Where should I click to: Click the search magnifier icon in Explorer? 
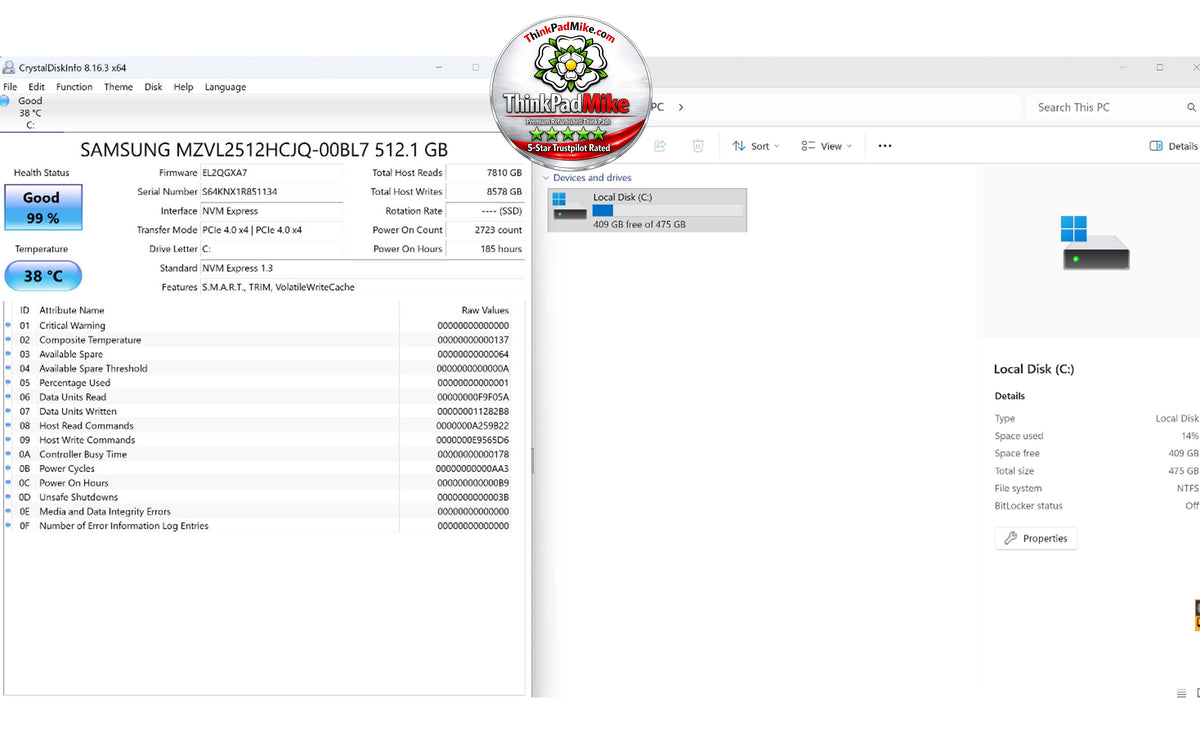tap(1191, 107)
